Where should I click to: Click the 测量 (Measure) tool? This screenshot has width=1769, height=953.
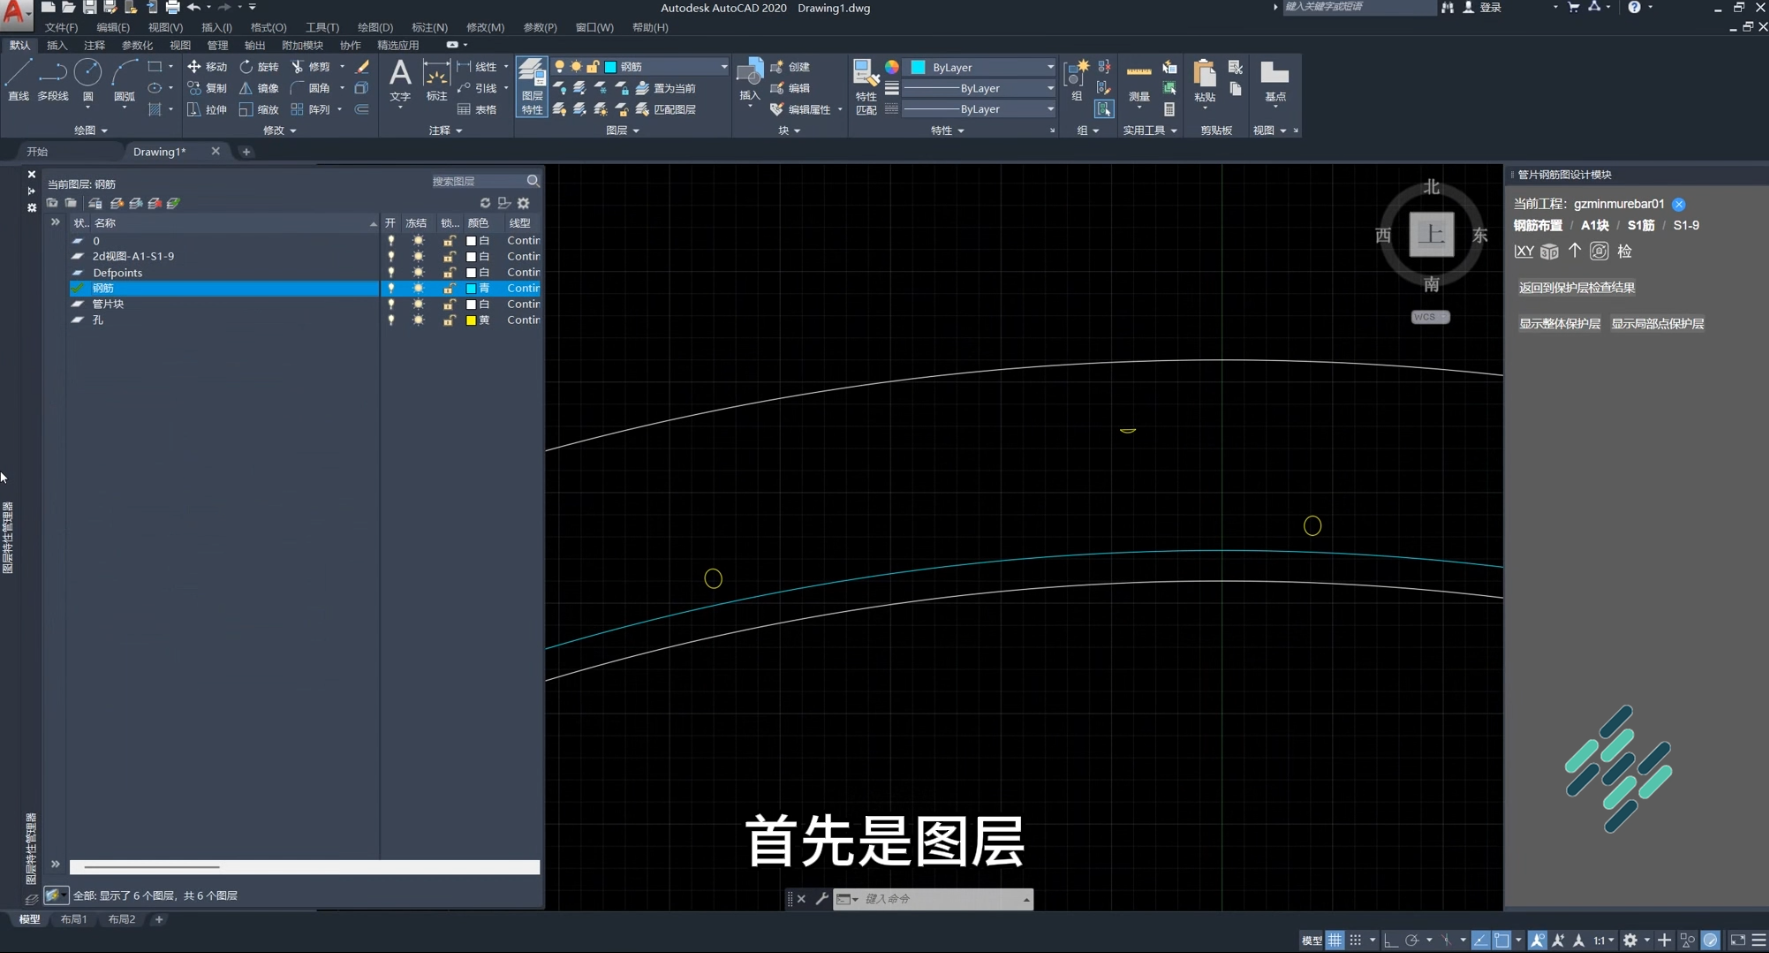[x=1139, y=82]
